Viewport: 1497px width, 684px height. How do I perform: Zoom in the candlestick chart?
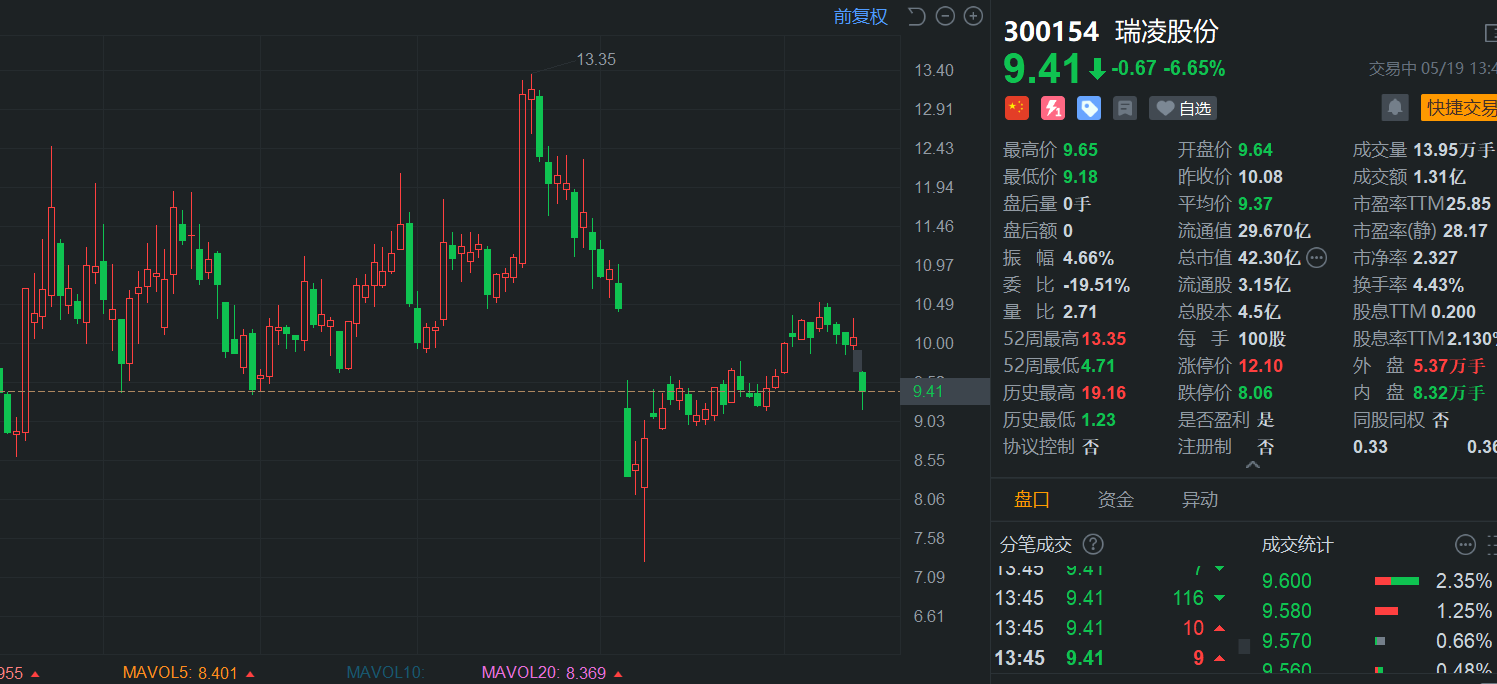point(972,16)
